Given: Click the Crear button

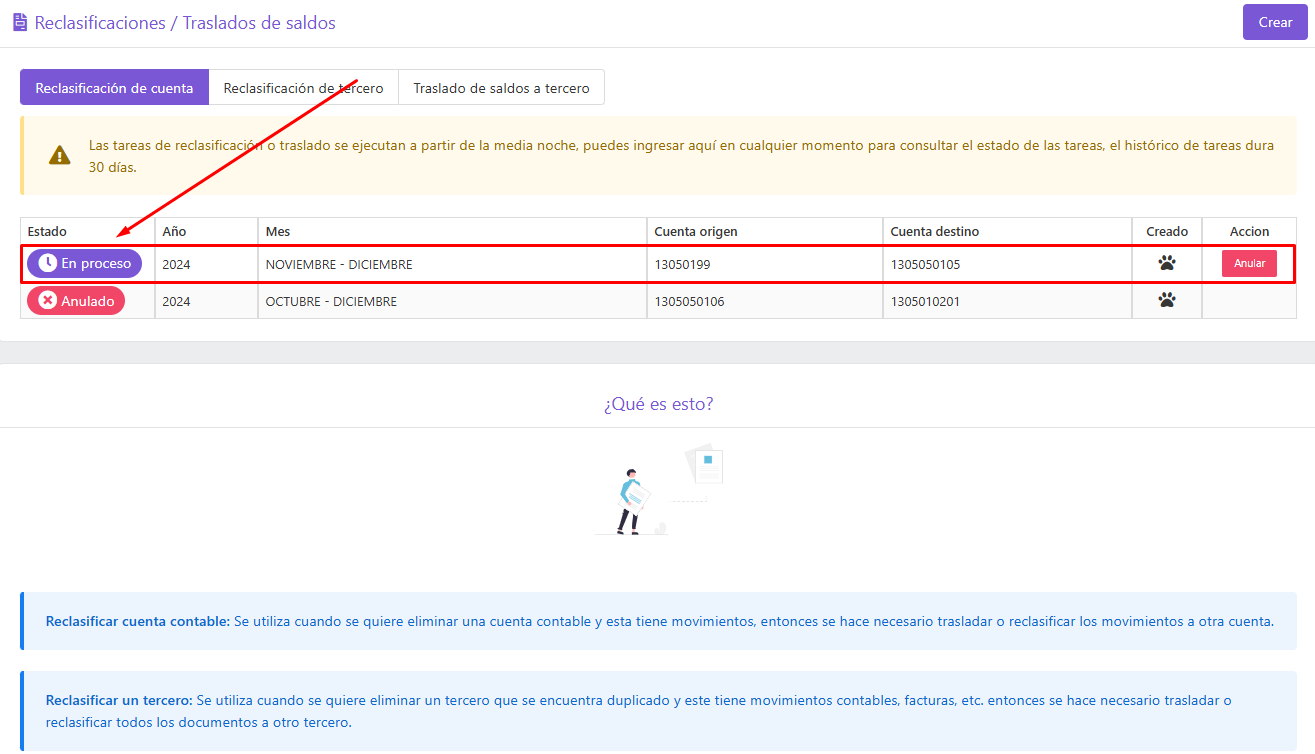Looking at the screenshot, I should click(1275, 22).
